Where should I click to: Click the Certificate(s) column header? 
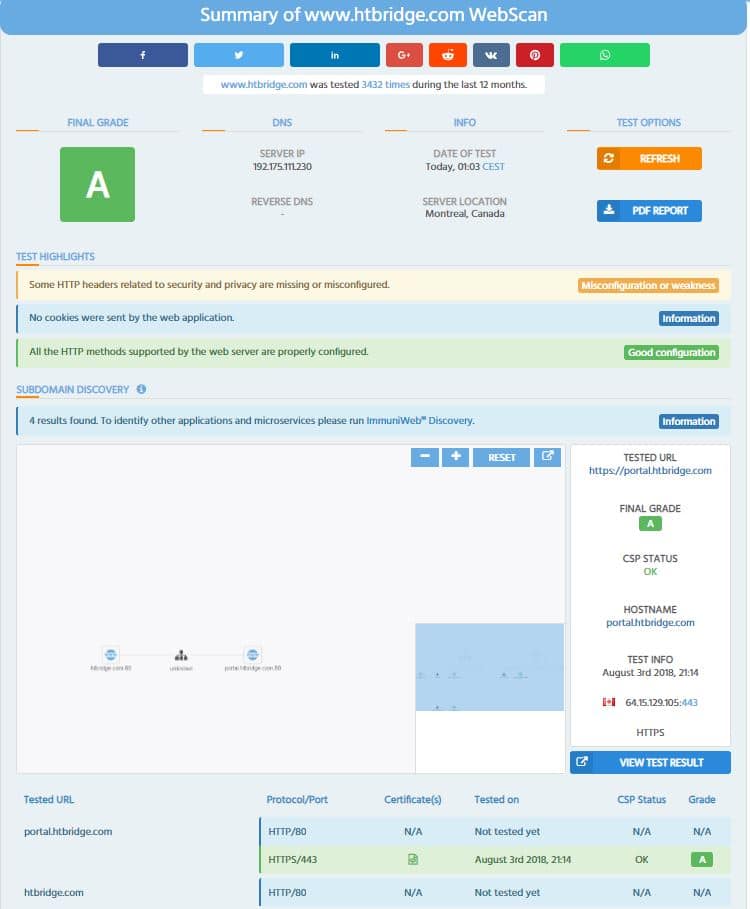pyautogui.click(x=413, y=799)
